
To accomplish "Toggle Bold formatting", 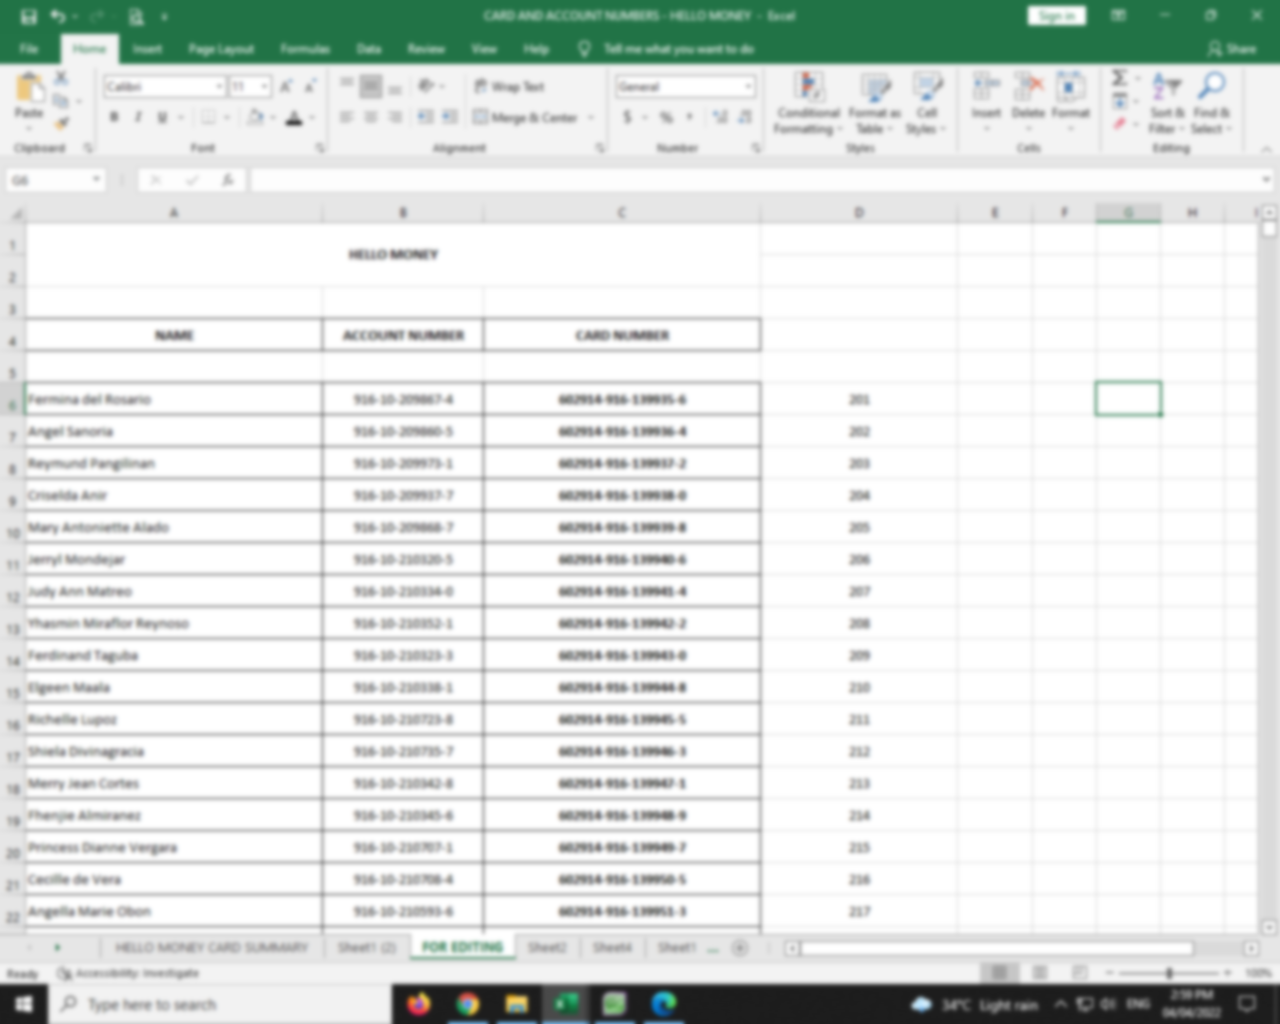I will [x=114, y=118].
